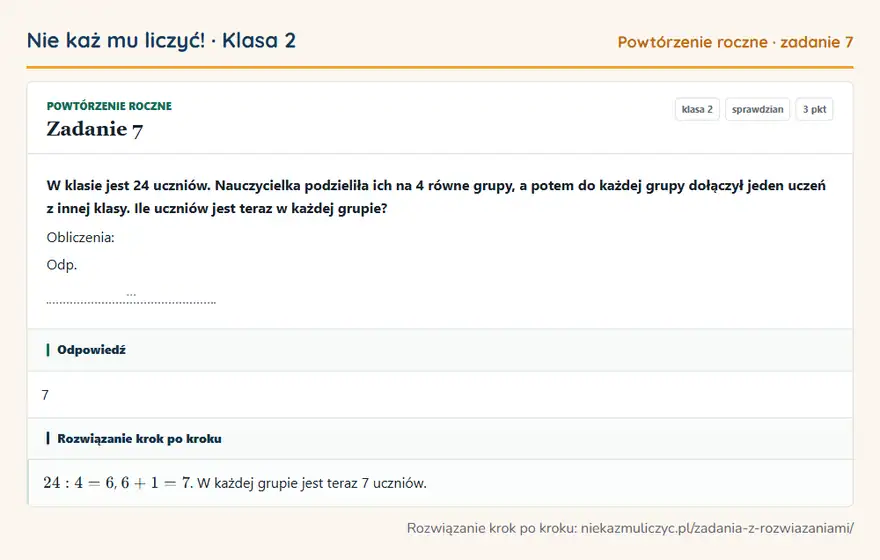880x560 pixels.
Task: Click the task text about 24 uczniów
Action: (436, 197)
